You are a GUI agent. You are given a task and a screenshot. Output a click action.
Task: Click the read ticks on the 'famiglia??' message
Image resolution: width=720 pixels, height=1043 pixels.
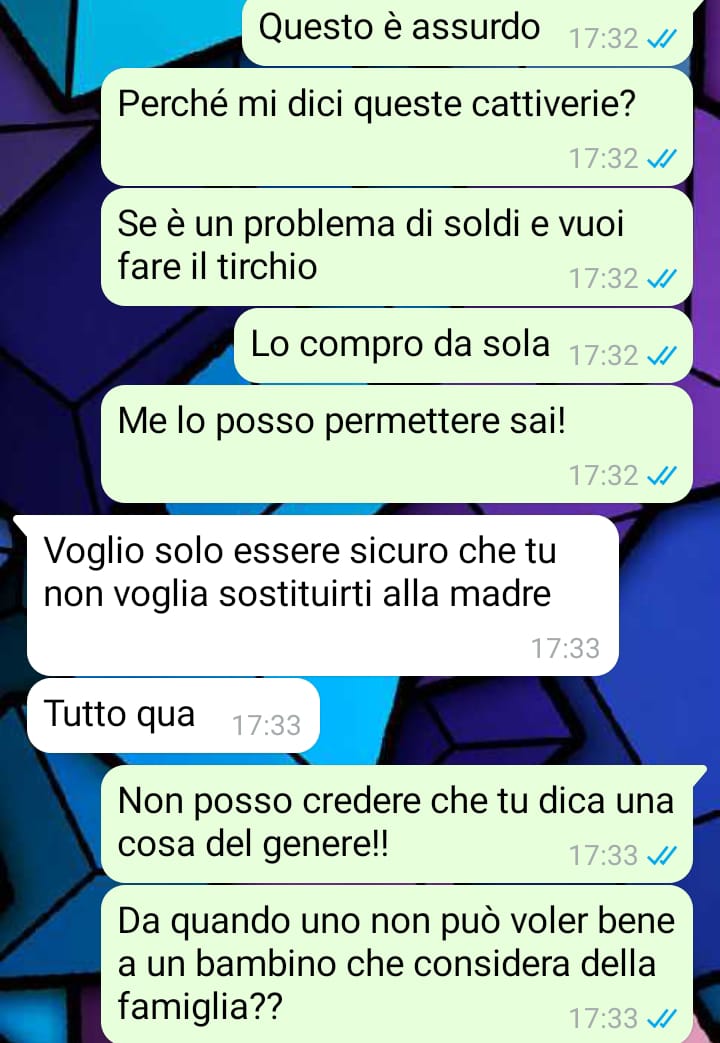pos(661,1018)
